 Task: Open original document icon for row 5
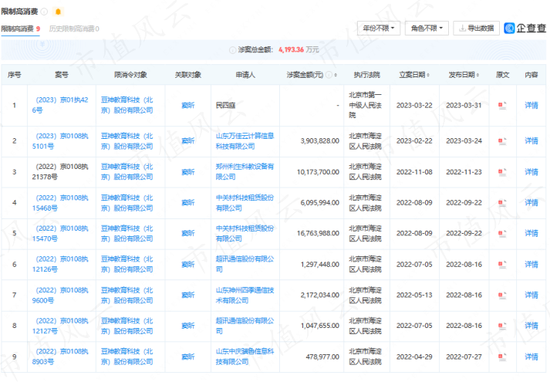pos(502,233)
